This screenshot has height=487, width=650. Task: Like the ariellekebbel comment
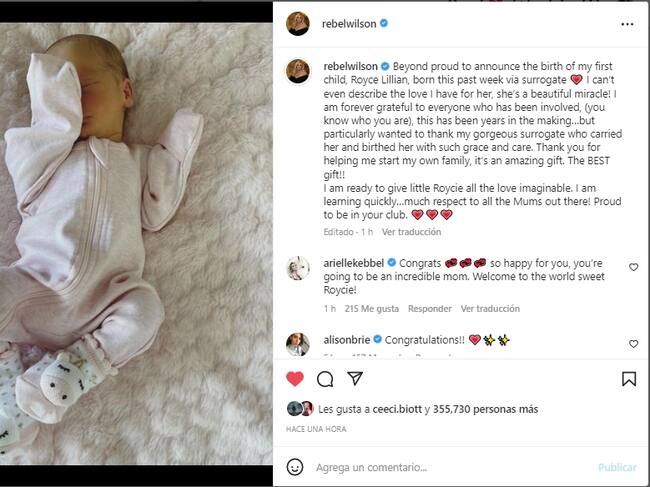tap(633, 267)
